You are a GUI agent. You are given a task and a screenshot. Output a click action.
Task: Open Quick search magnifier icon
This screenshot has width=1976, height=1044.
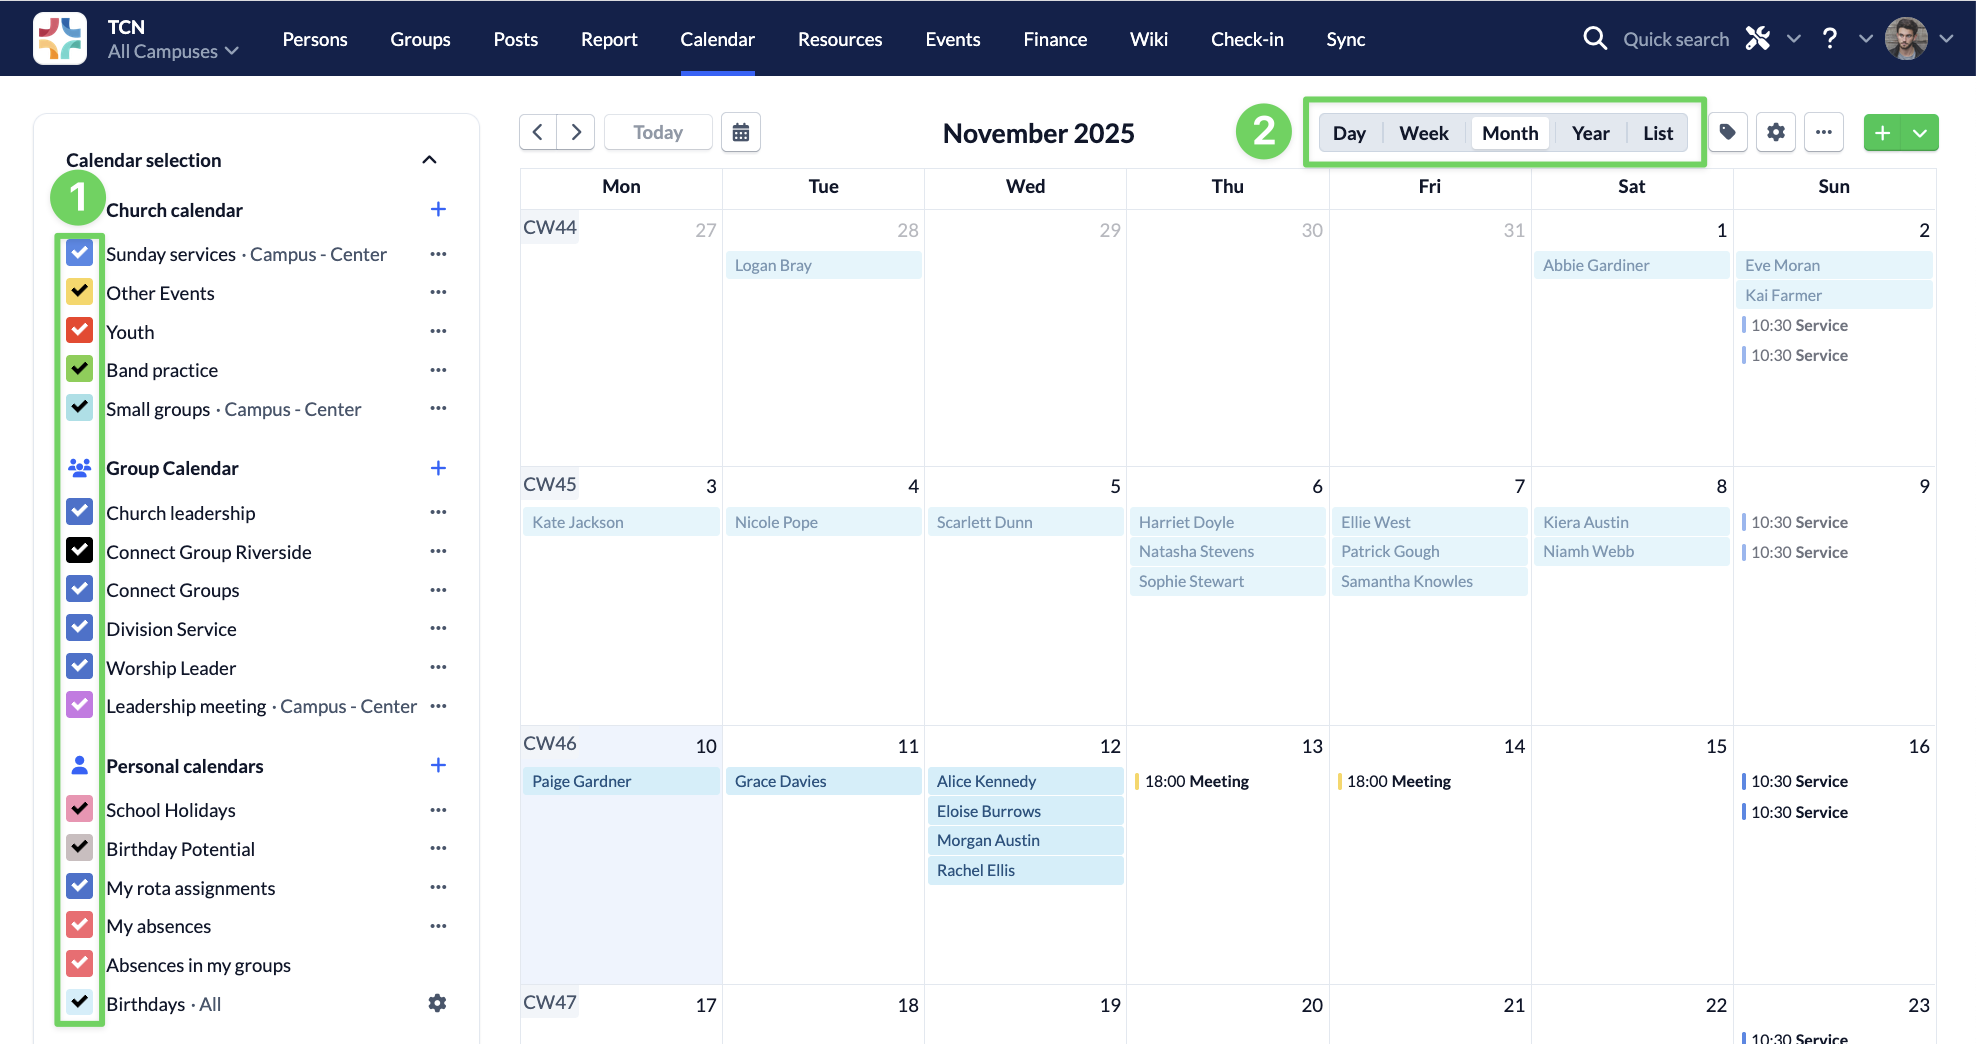[1595, 39]
